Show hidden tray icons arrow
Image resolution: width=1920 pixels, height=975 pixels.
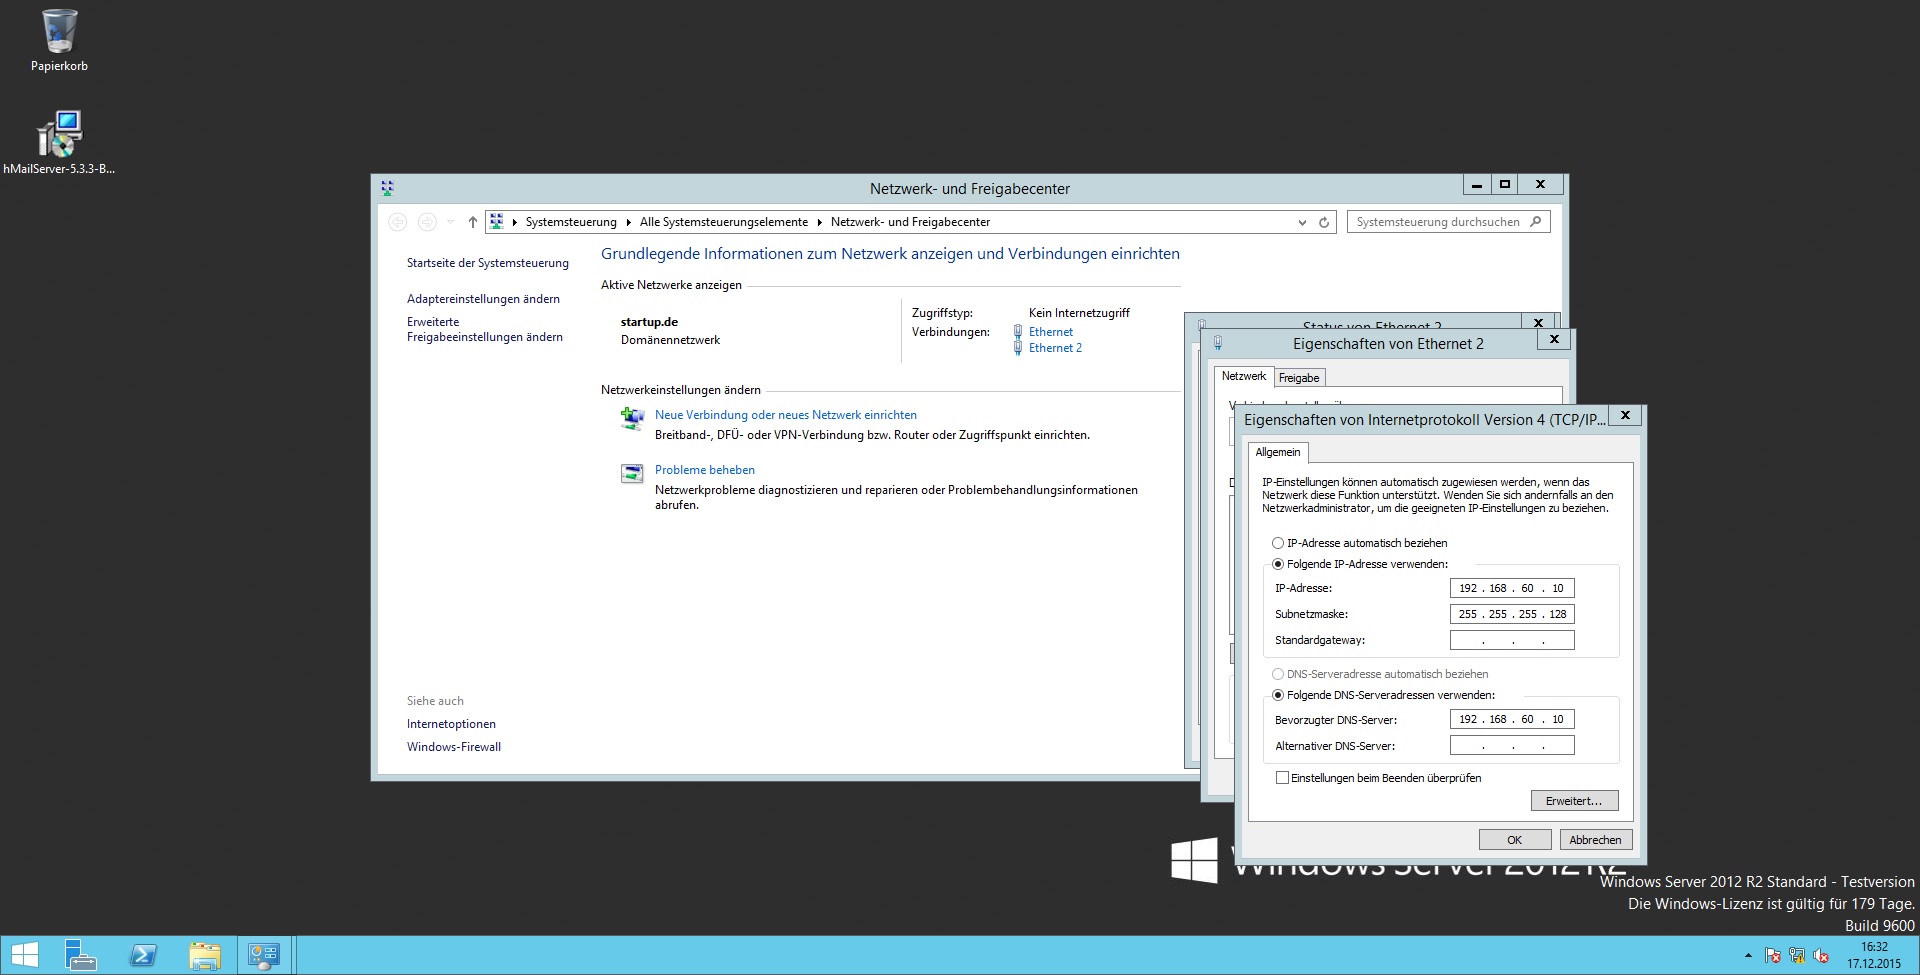[x=1748, y=956]
